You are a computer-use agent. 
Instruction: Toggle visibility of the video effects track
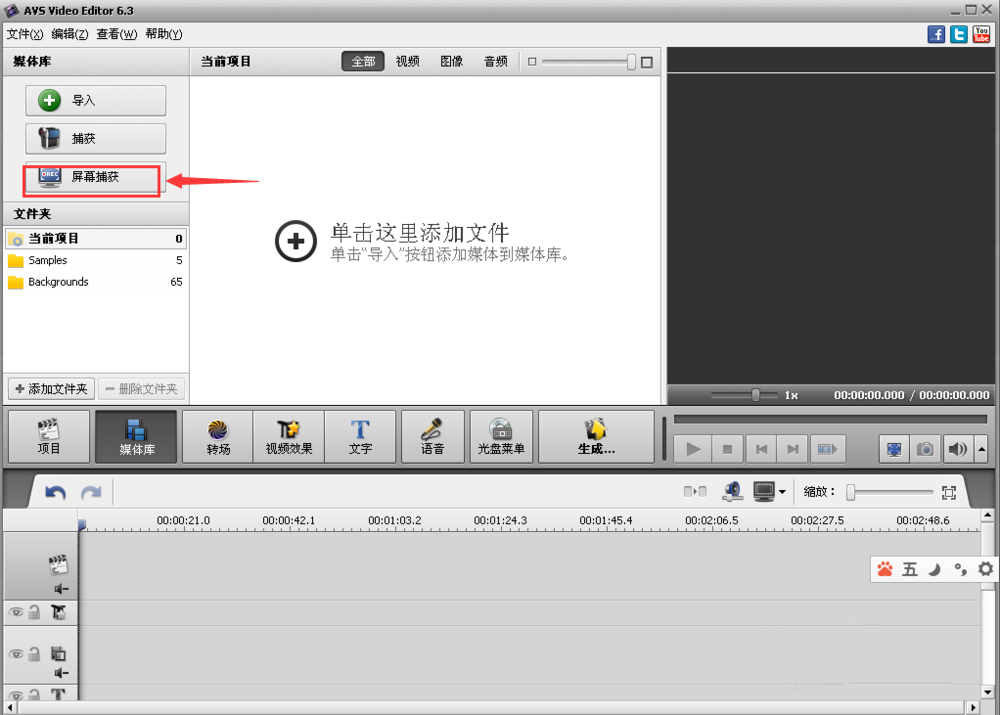[16, 612]
